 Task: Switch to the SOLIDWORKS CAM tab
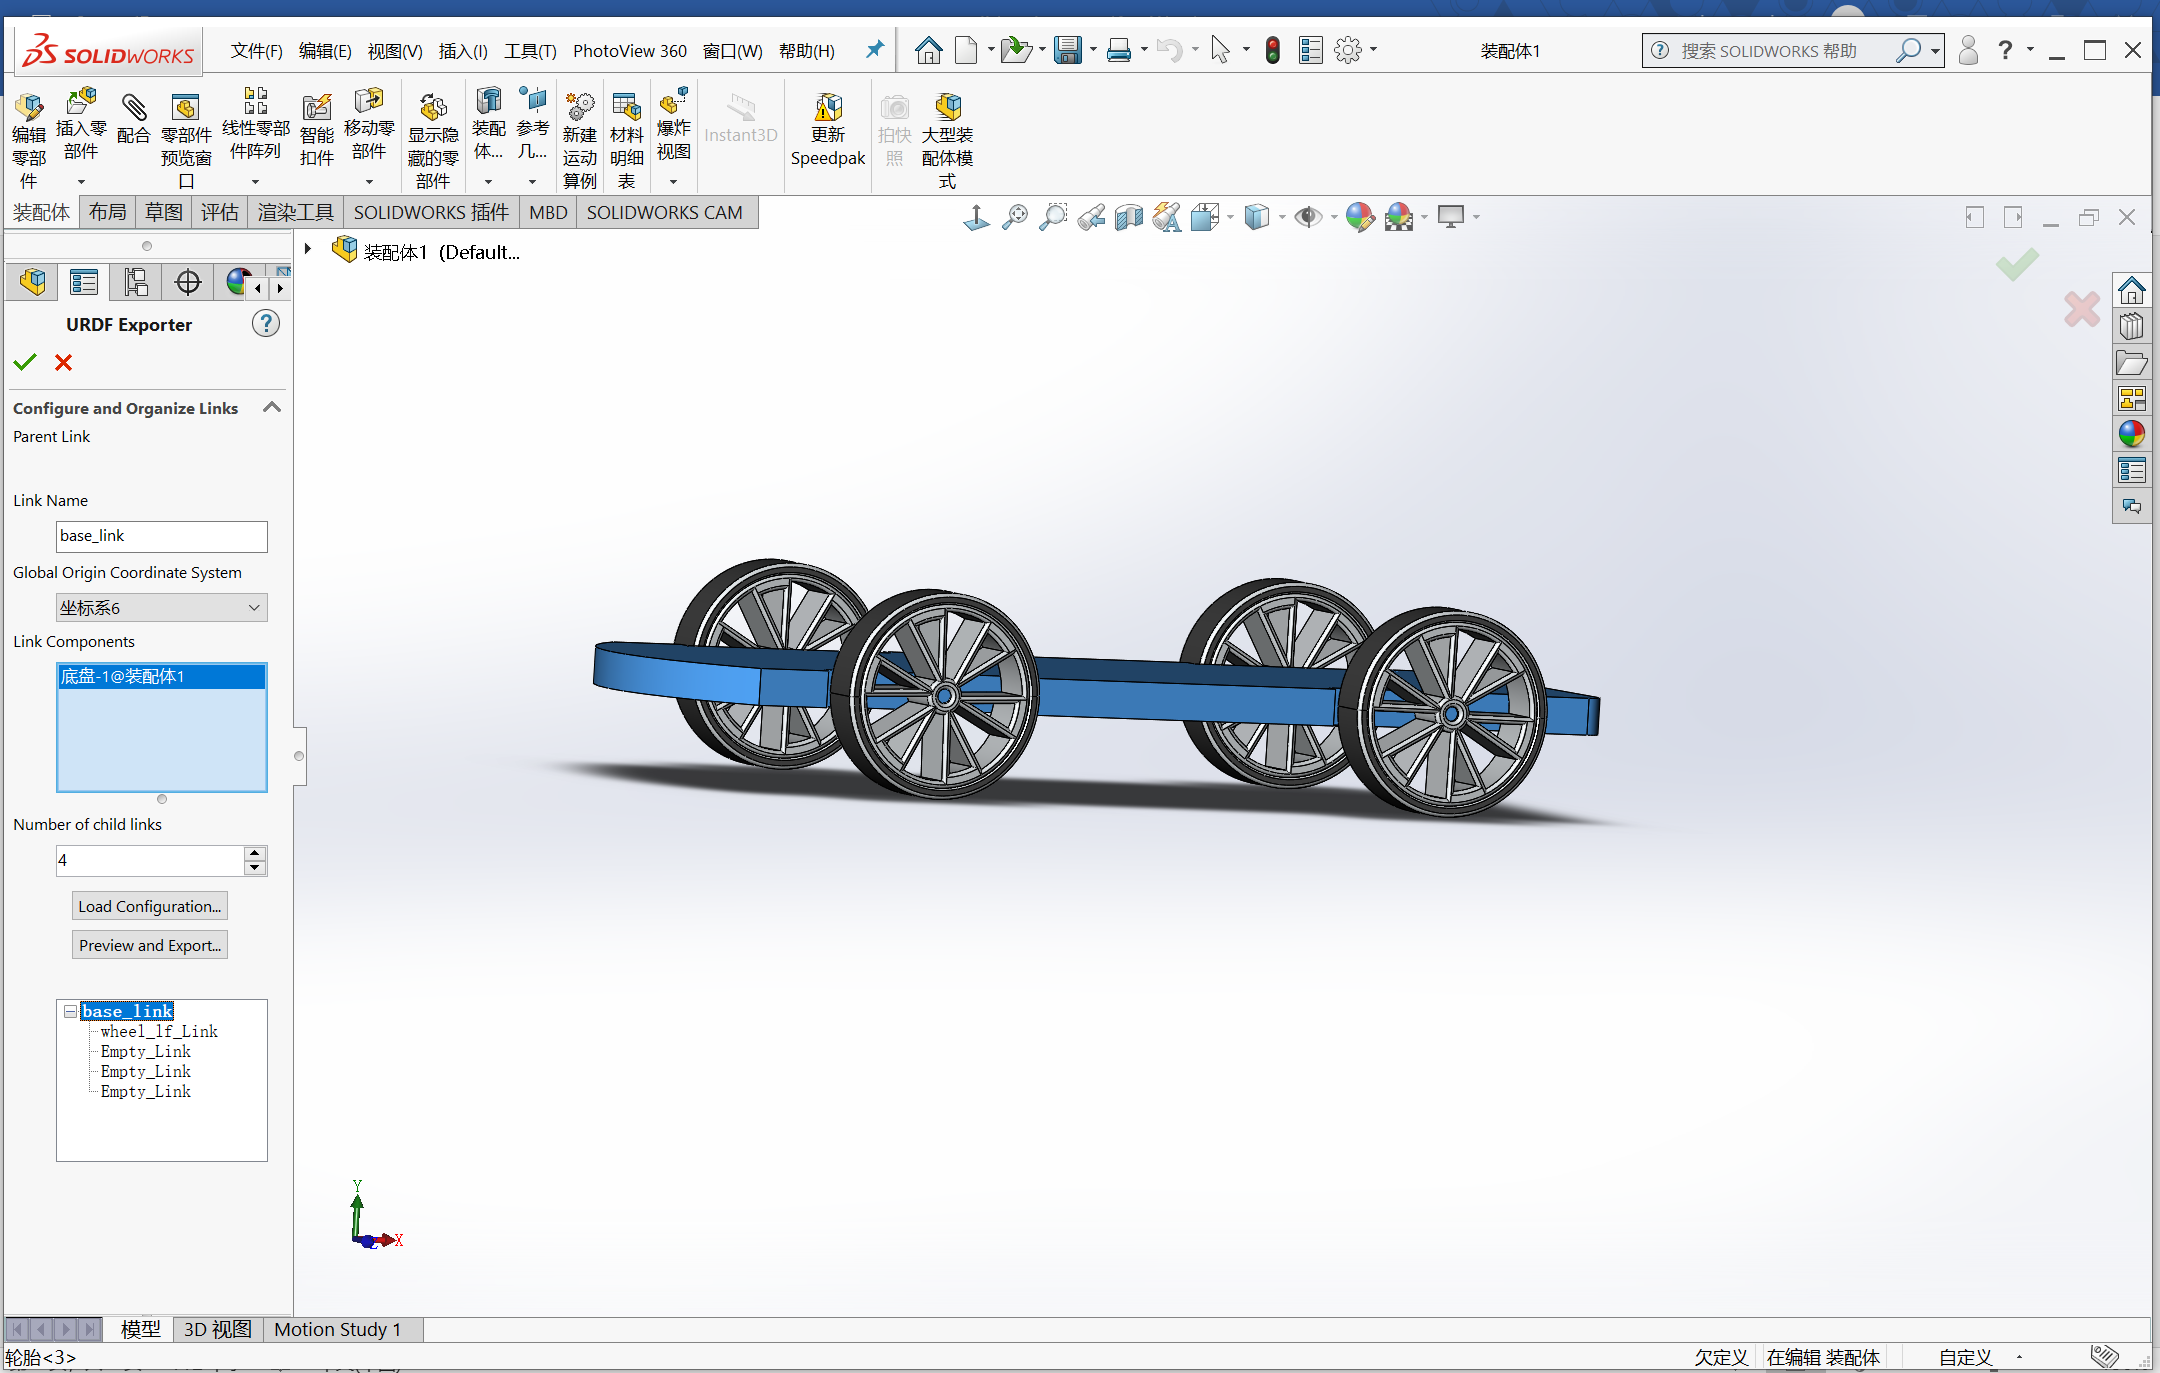click(x=664, y=212)
